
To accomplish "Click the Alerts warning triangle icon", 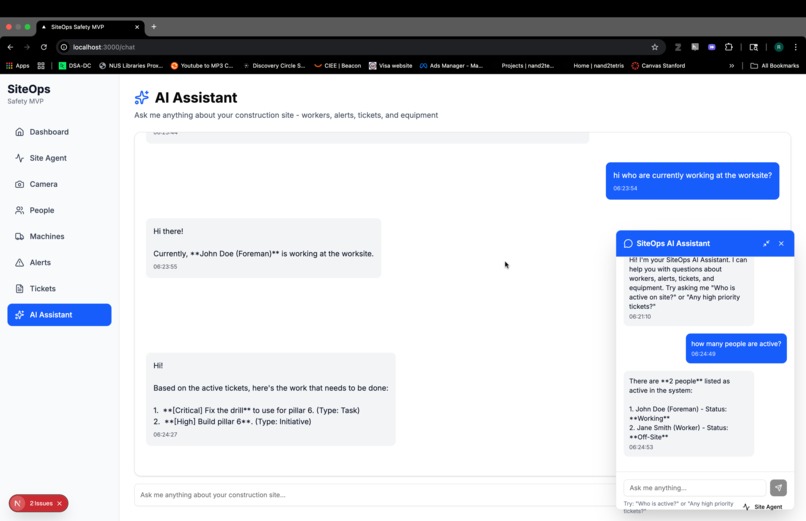I will point(20,263).
